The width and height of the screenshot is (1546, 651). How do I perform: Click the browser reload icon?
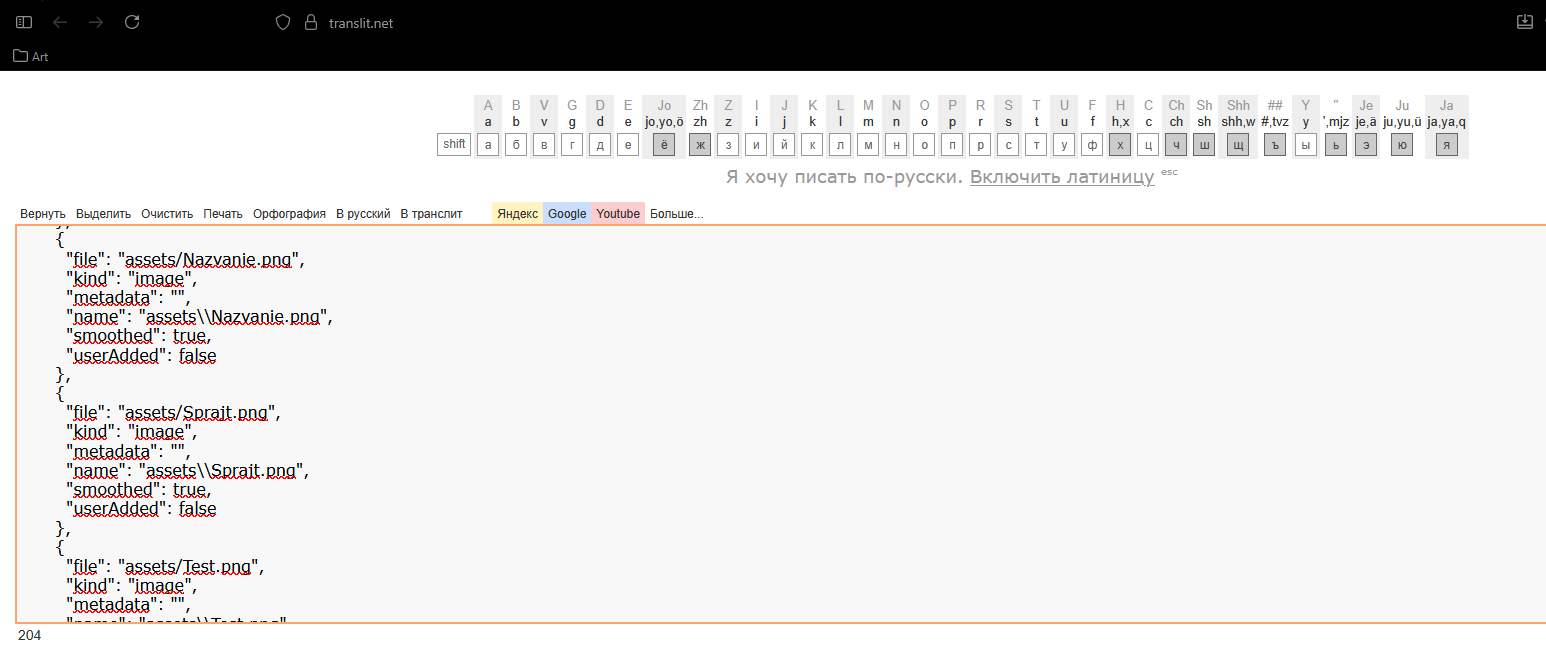point(132,22)
